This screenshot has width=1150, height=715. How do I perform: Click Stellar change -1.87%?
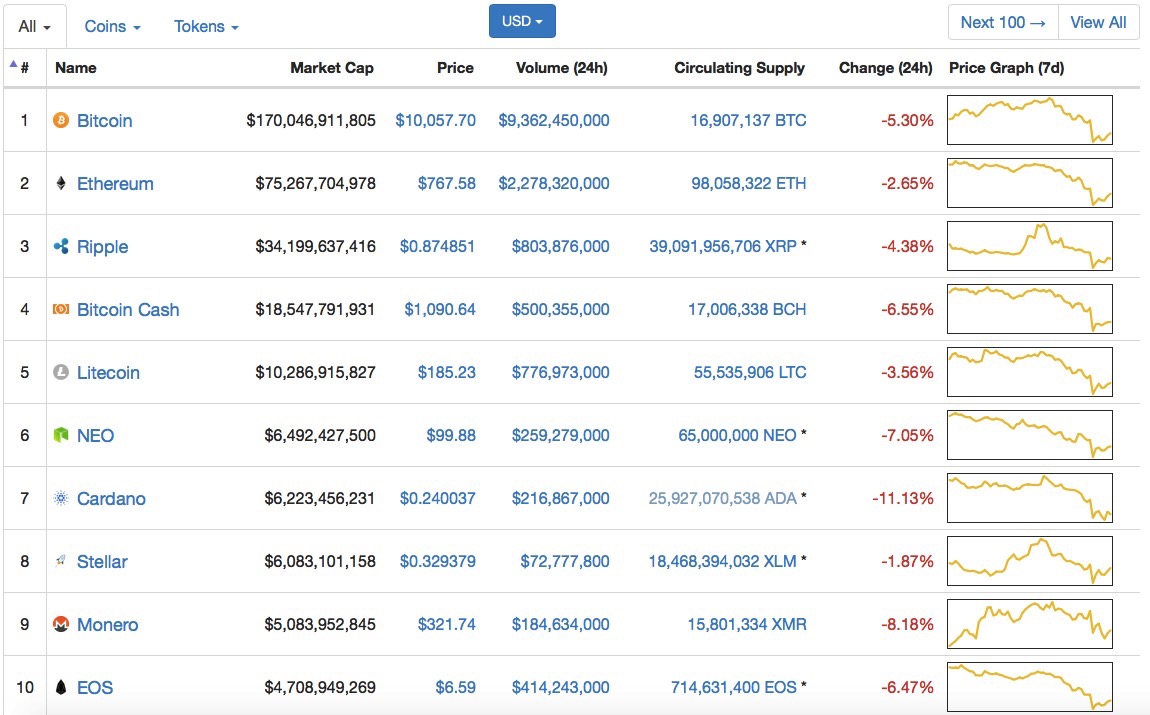pyautogui.click(x=907, y=562)
